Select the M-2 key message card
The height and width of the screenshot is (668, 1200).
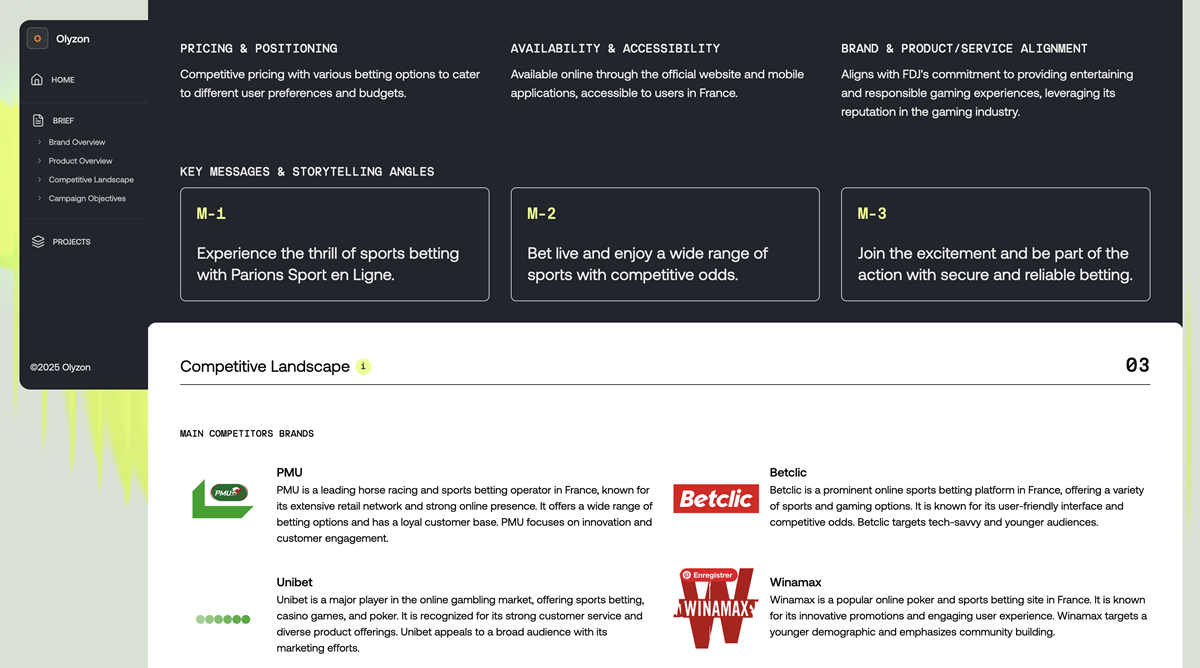click(665, 244)
